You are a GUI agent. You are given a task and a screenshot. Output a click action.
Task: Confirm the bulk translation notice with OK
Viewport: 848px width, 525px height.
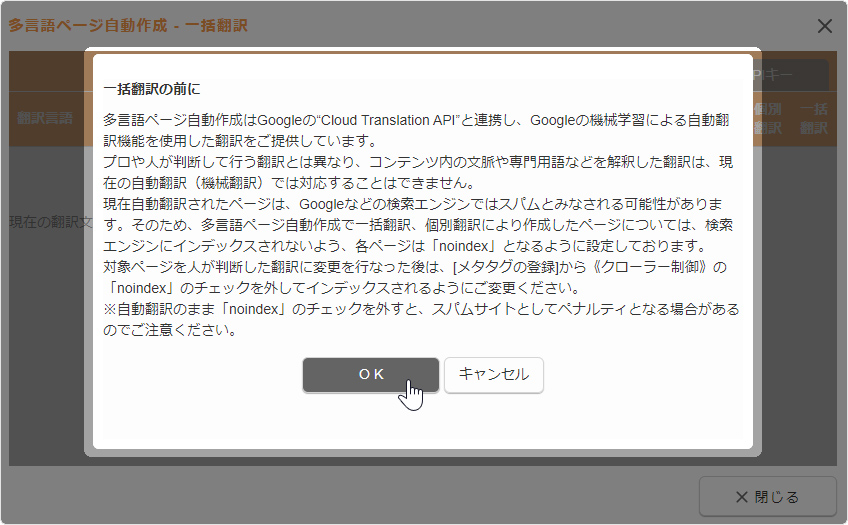[371, 375]
